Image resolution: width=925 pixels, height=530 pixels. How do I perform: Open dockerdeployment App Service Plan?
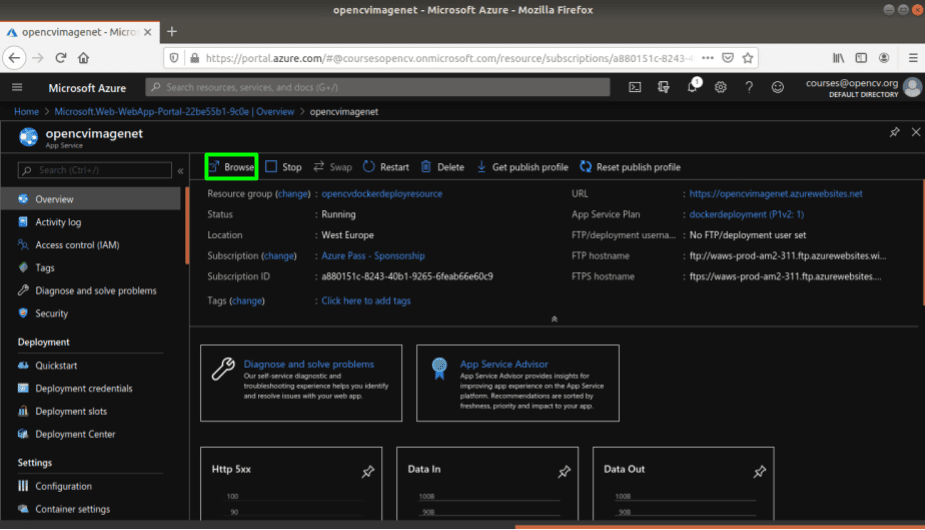(746, 214)
